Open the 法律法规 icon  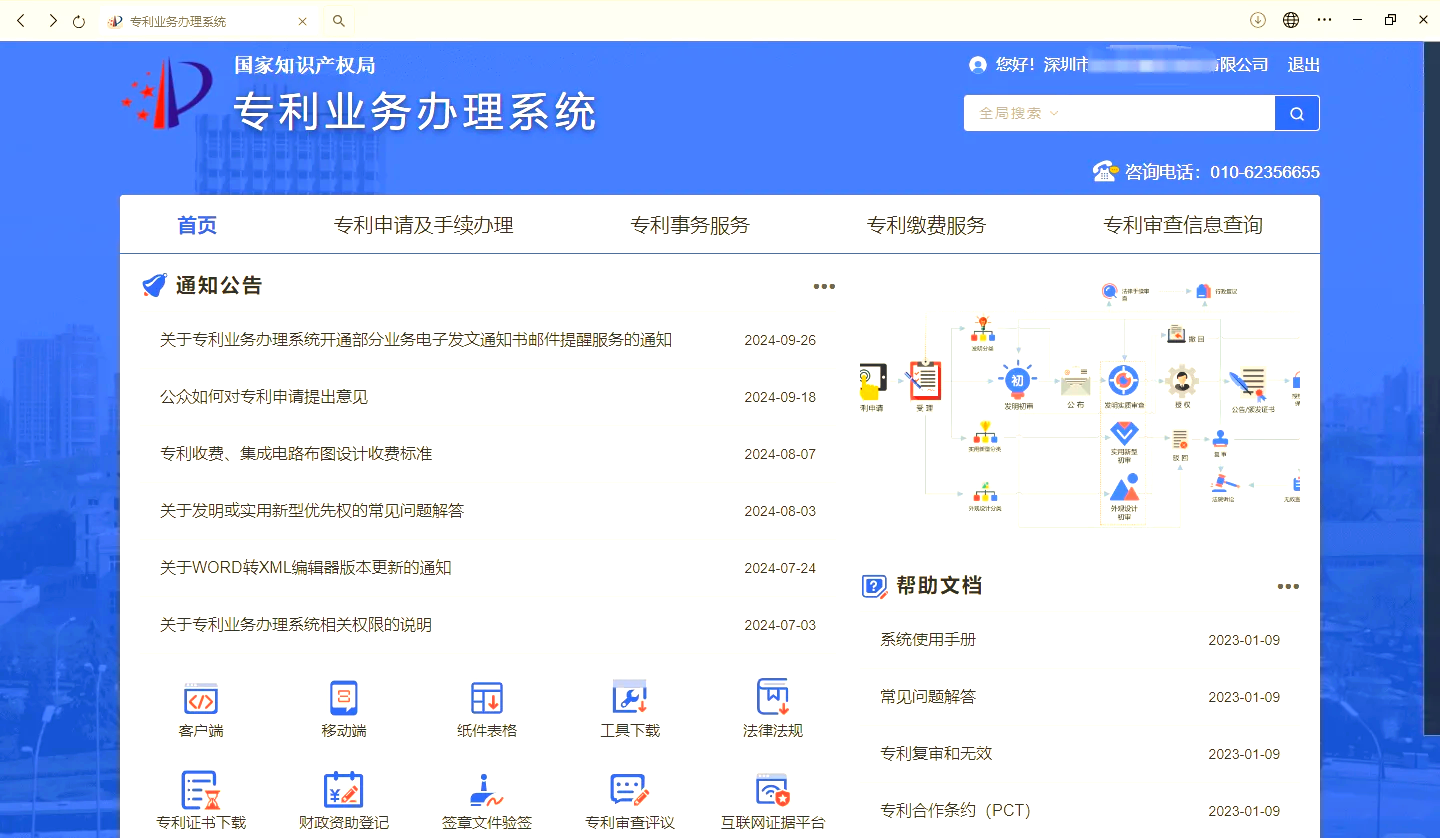pyautogui.click(x=773, y=697)
